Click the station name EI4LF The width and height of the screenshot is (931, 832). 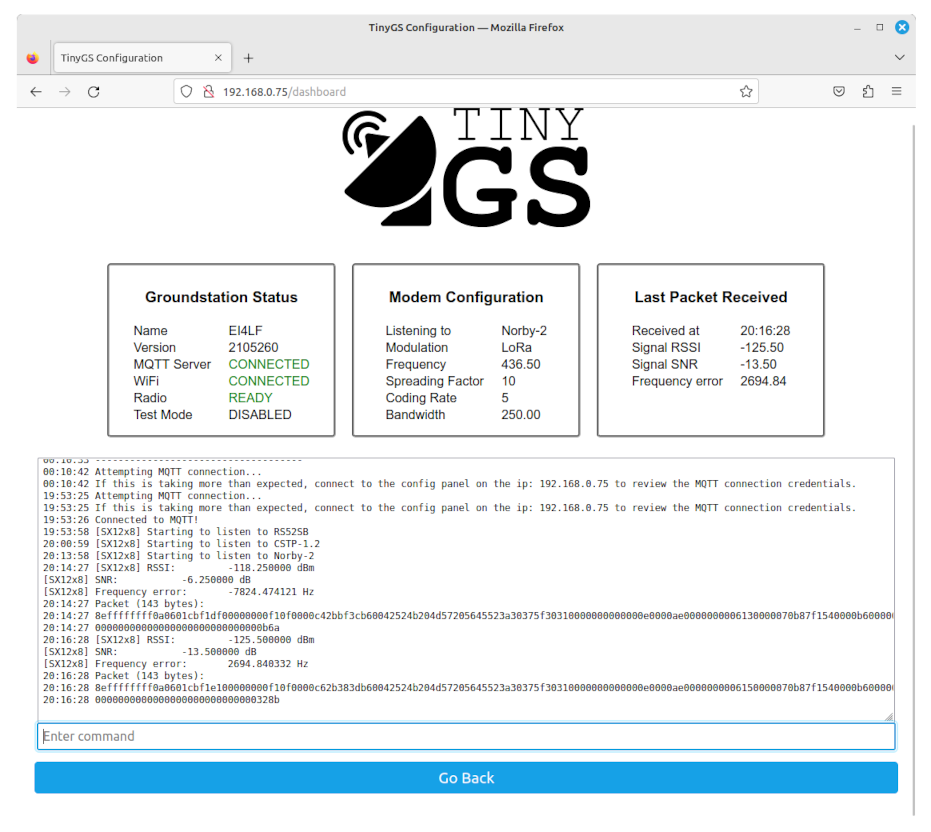pyautogui.click(x=245, y=331)
